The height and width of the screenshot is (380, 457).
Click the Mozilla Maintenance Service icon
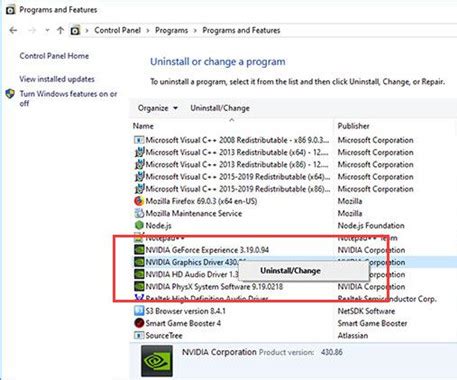[x=139, y=213]
